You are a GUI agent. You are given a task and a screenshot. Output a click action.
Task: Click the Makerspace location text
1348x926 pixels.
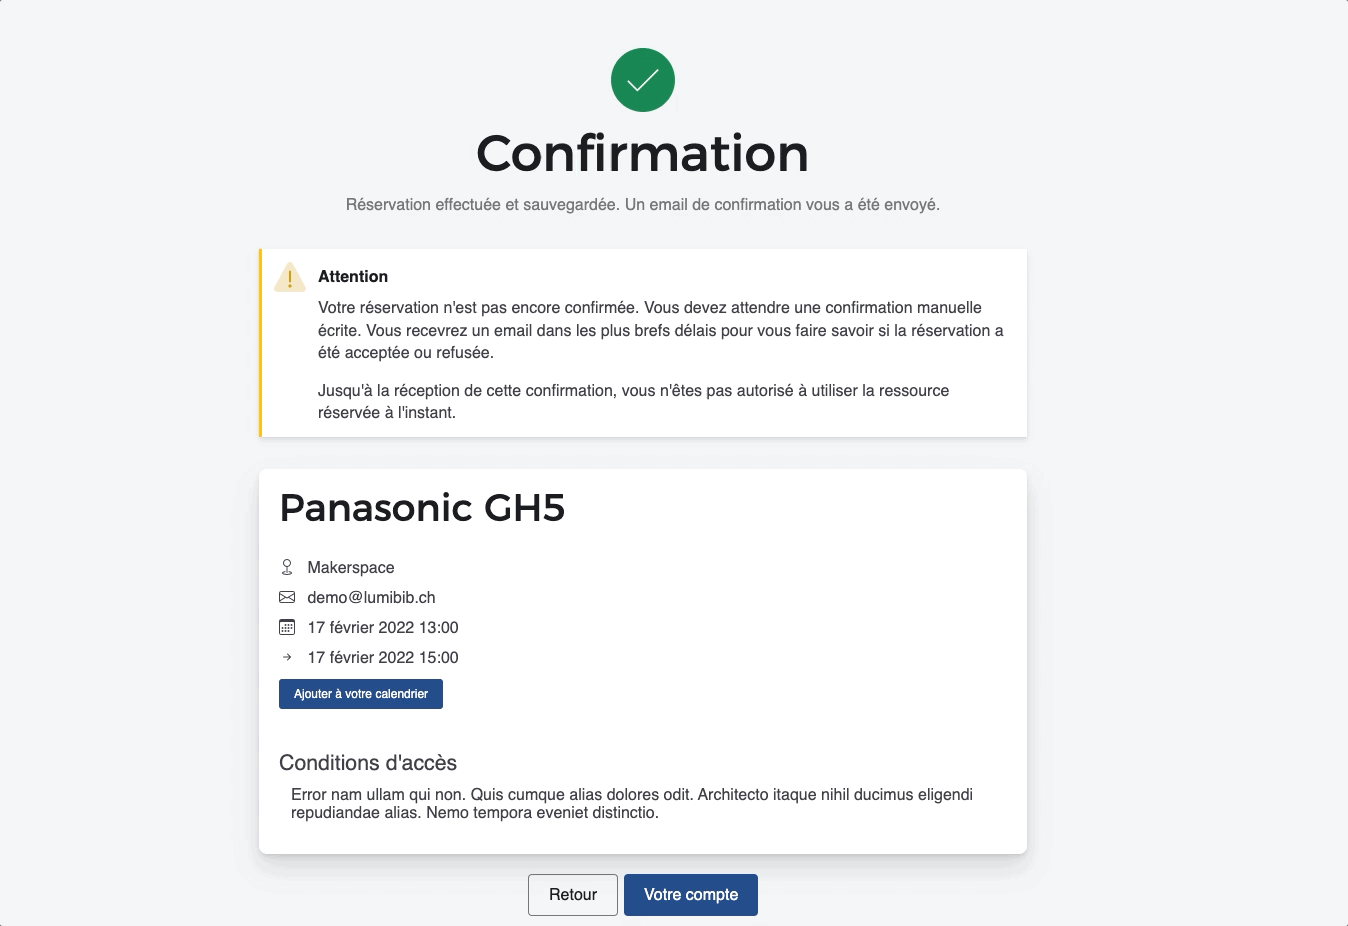(351, 567)
